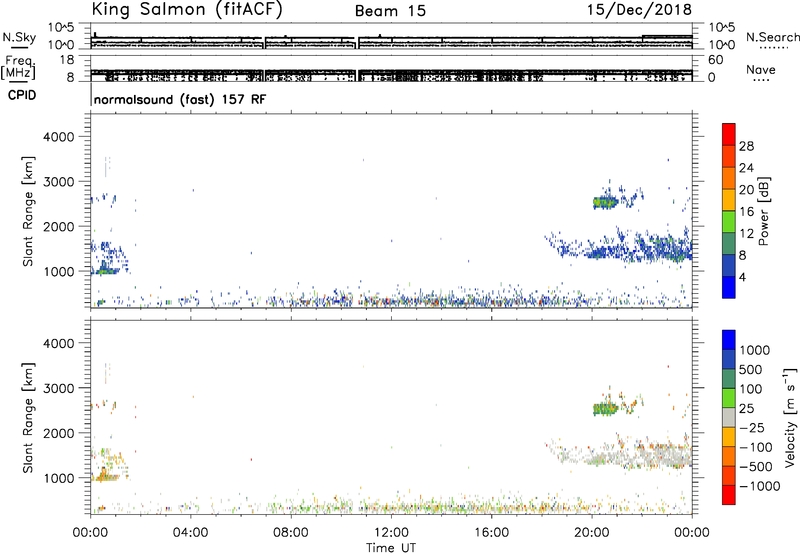Click the CPID row label

pos(22,95)
